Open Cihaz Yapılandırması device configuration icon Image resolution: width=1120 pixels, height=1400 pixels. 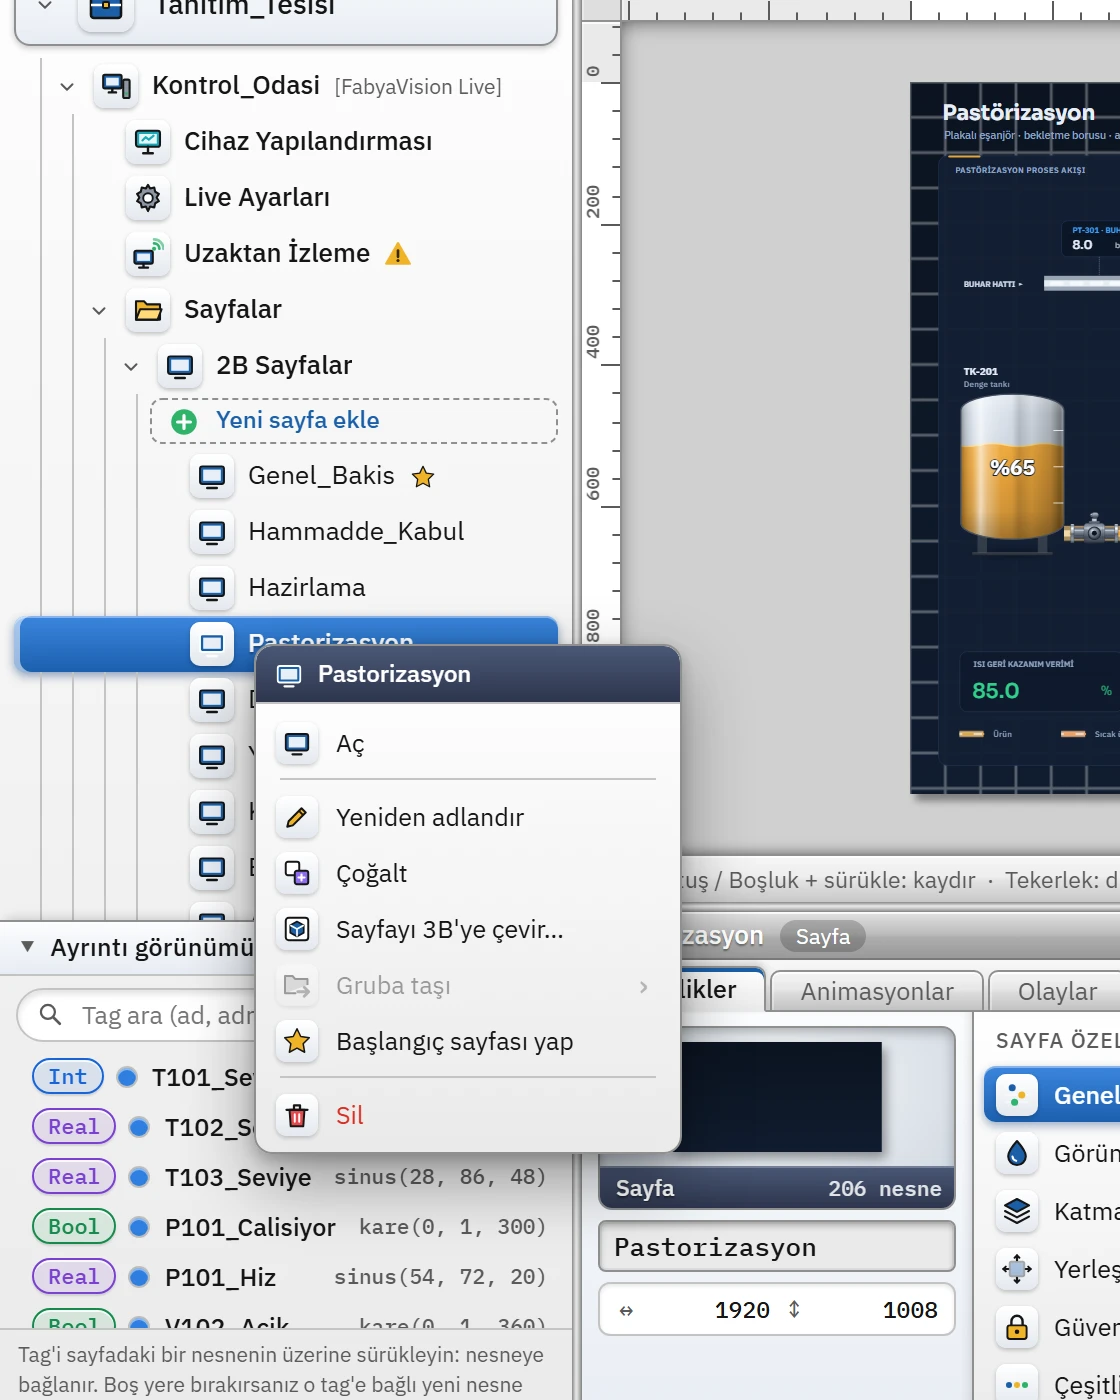pyautogui.click(x=148, y=141)
